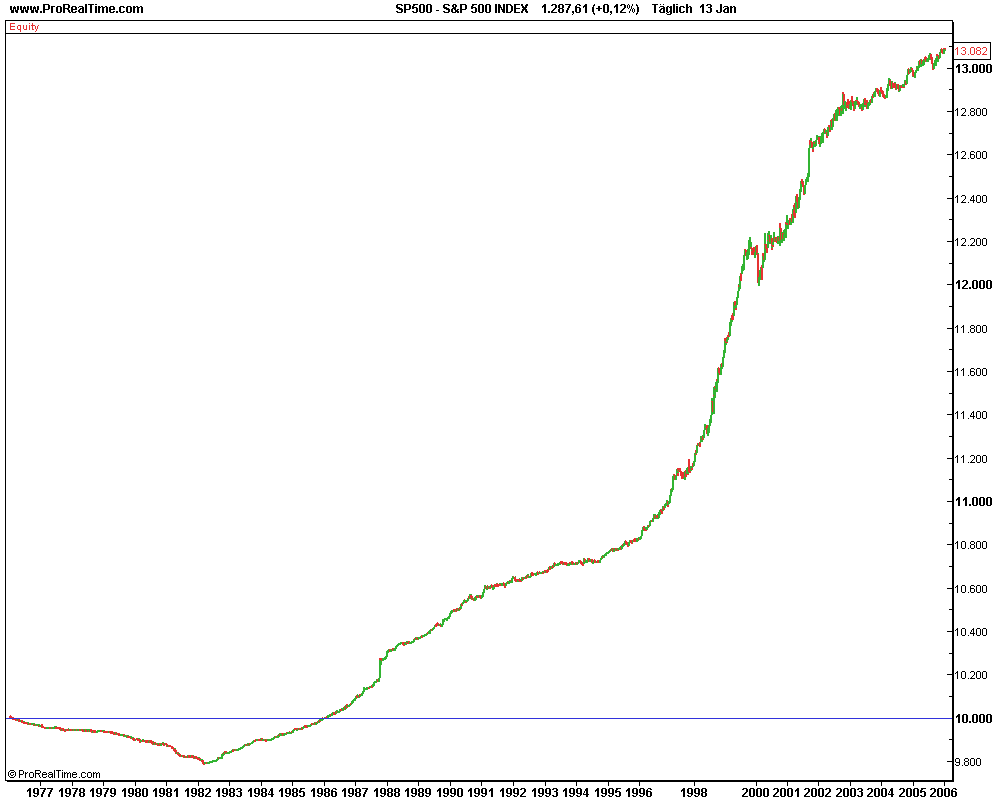Click the © ProRealTime.com copyright text
This screenshot has height=800, width=1000.
point(54,774)
